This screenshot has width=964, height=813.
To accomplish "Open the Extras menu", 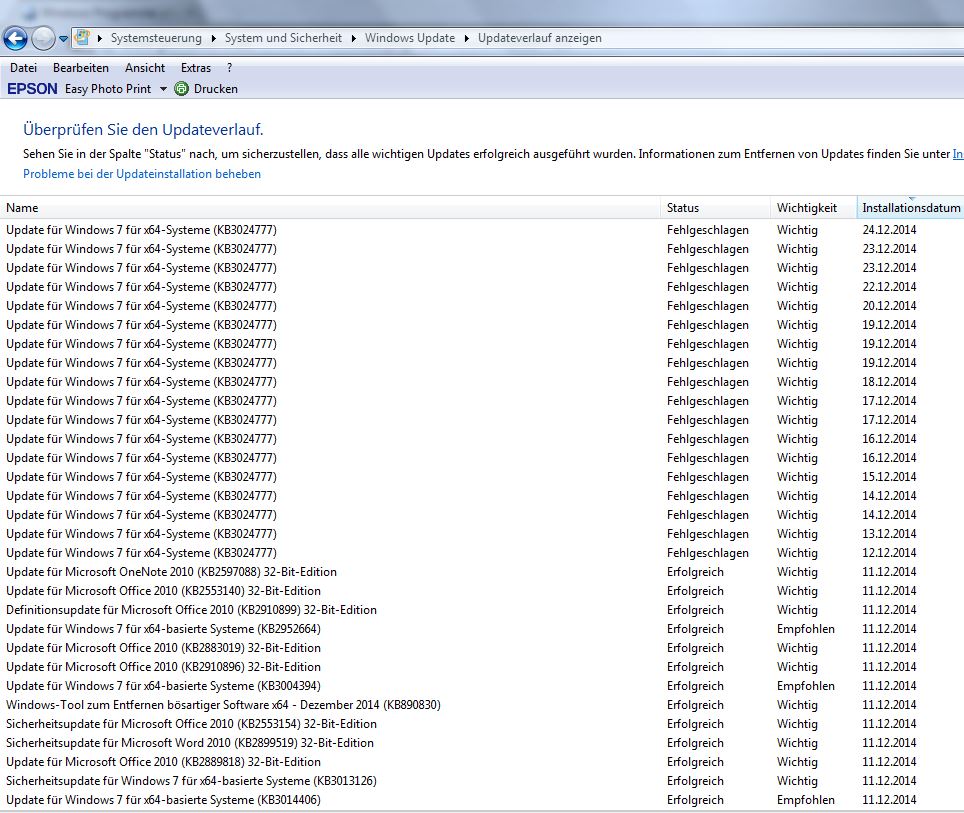I will coord(196,68).
